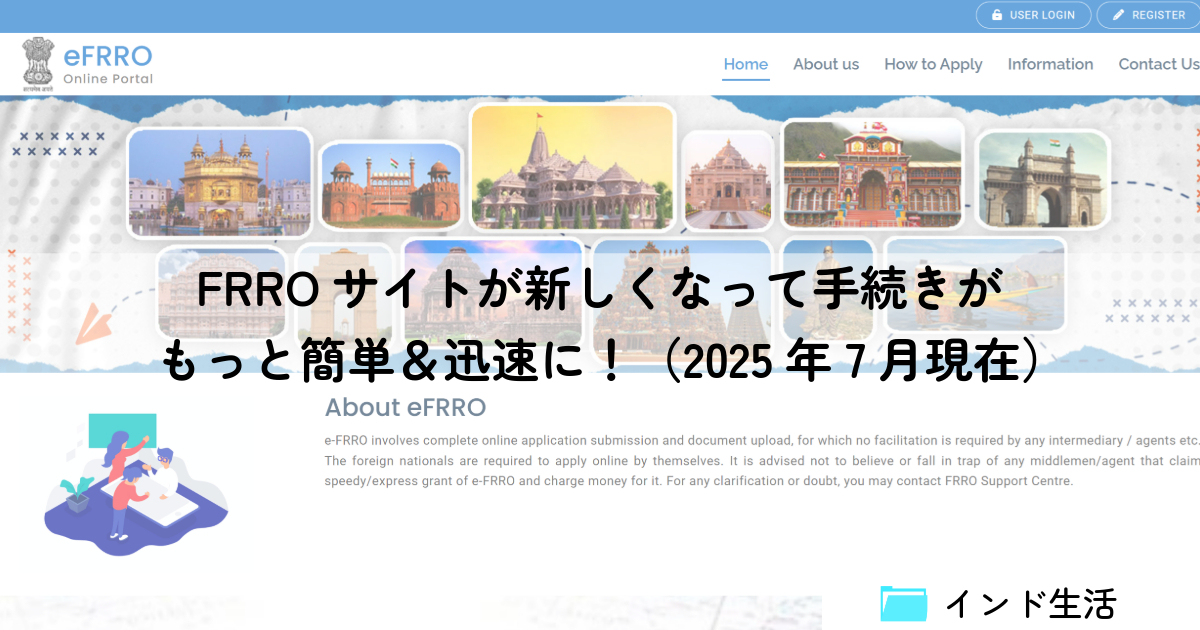1200x630 pixels.
Task: Select the lock icon in USER LOGIN
Action: point(996,15)
